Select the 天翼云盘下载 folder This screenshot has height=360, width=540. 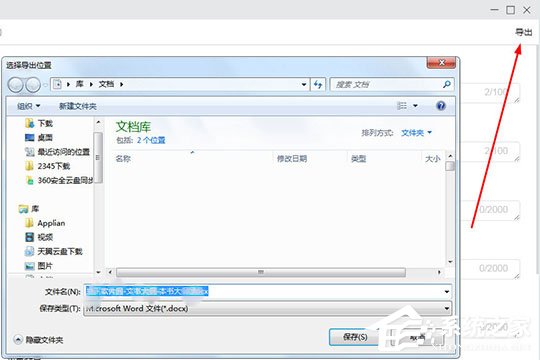point(54,251)
